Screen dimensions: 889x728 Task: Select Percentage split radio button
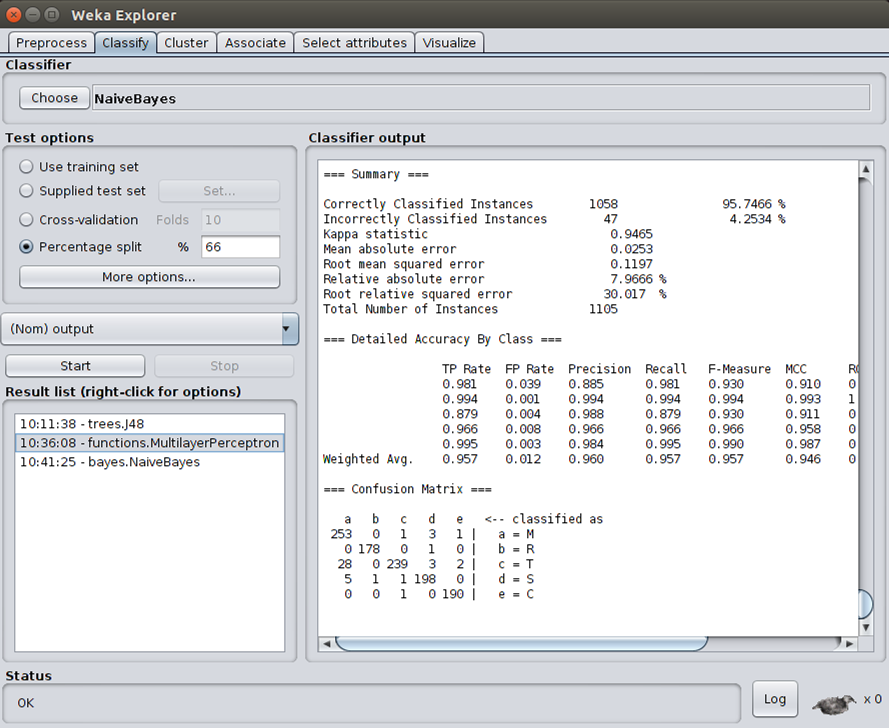26,247
